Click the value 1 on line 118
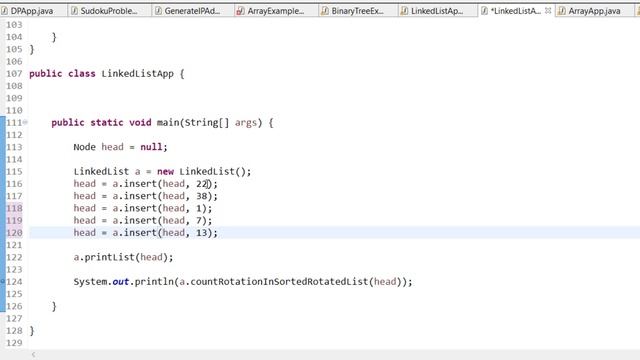 point(199,208)
